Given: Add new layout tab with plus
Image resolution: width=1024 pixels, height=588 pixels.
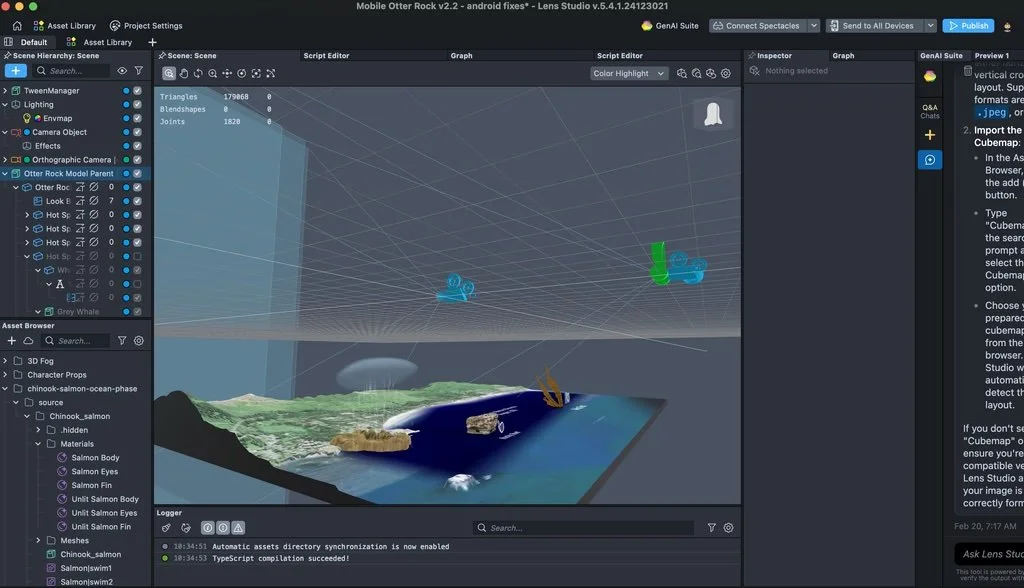Looking at the screenshot, I should (152, 42).
